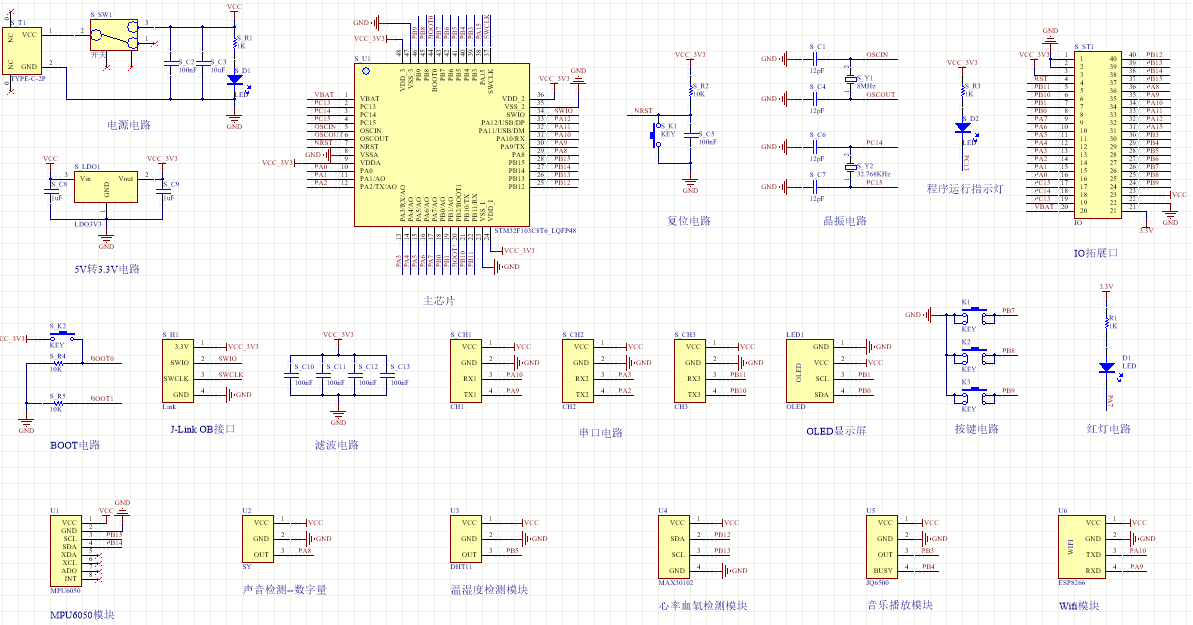Click the "晶振电路" section label

tap(845, 221)
